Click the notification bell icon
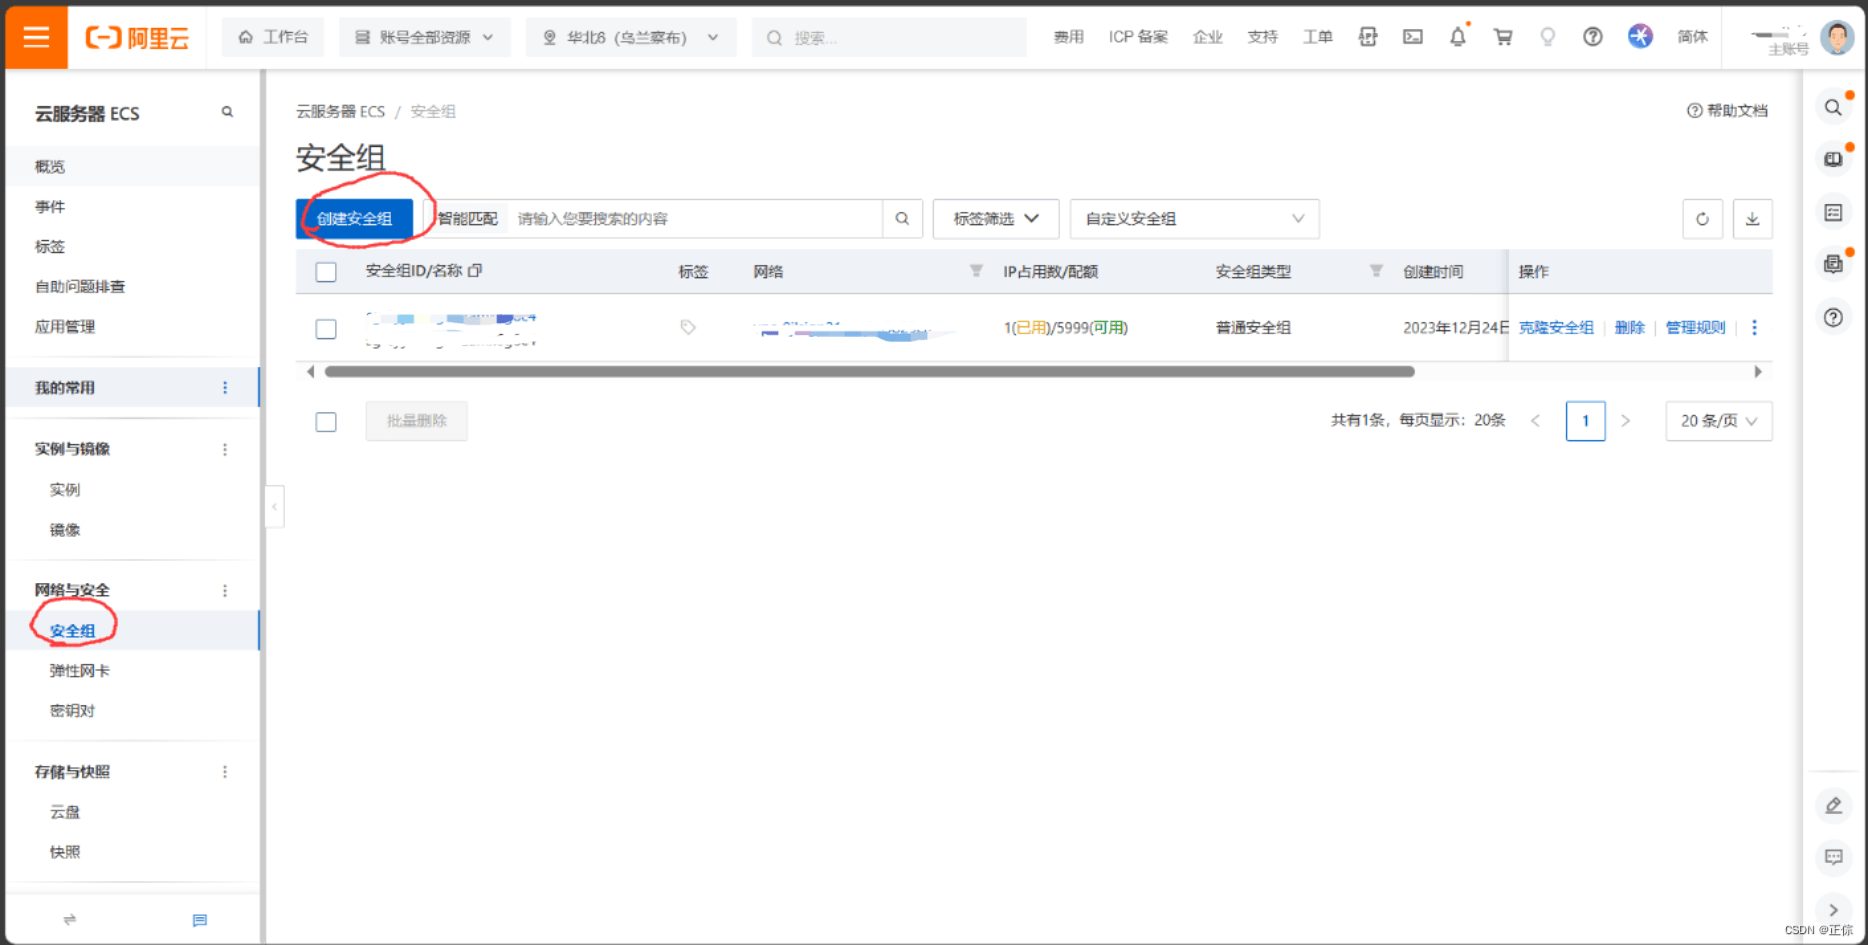The width and height of the screenshot is (1868, 945). pyautogui.click(x=1457, y=37)
